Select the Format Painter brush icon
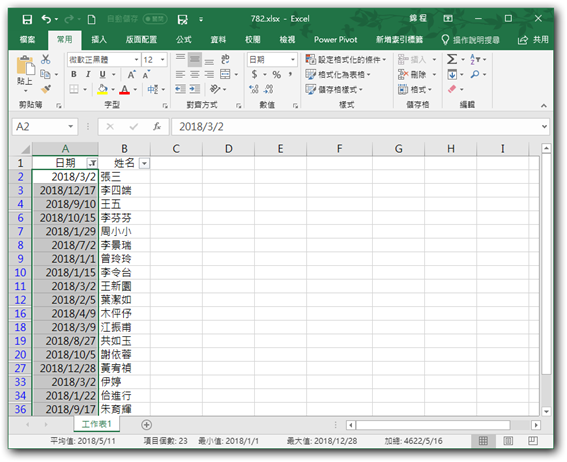This screenshot has height=462, width=567. [x=46, y=89]
